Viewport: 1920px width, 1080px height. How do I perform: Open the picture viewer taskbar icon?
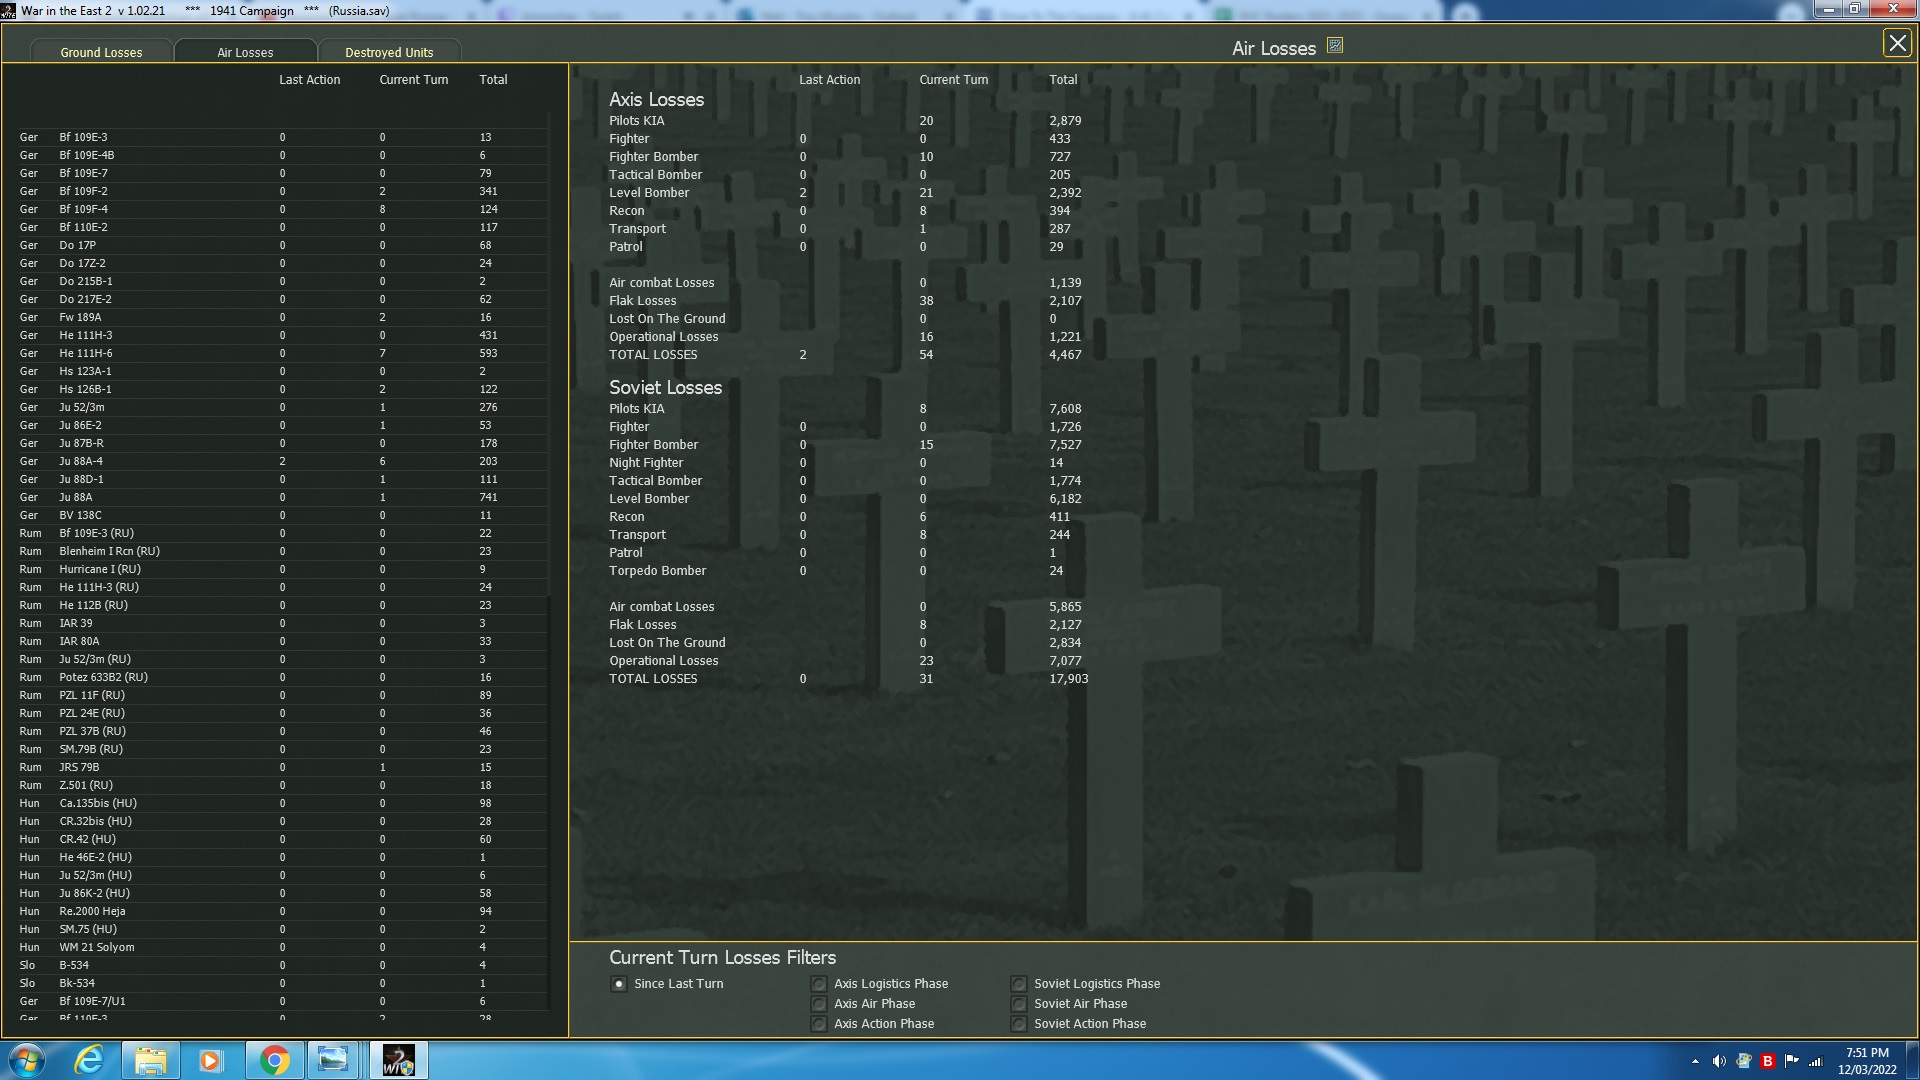coord(333,1060)
